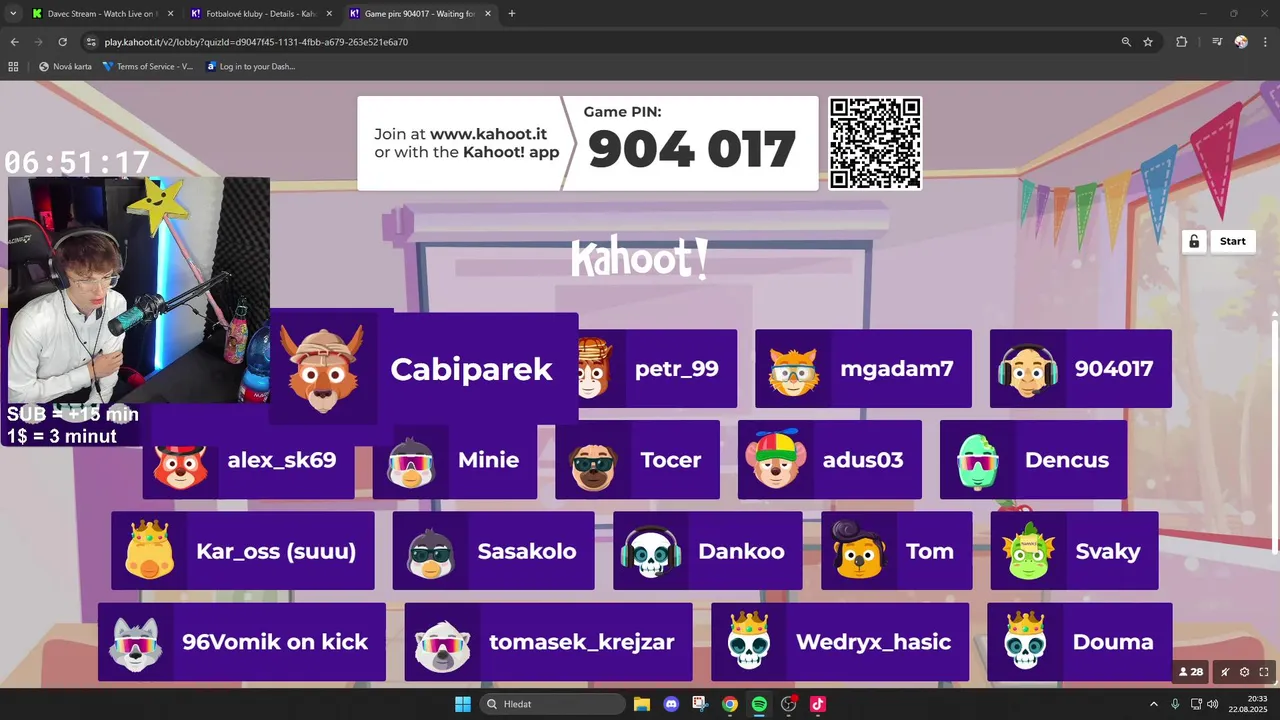Bookmark this page with star
The height and width of the screenshot is (720, 1280).
[x=1148, y=42]
